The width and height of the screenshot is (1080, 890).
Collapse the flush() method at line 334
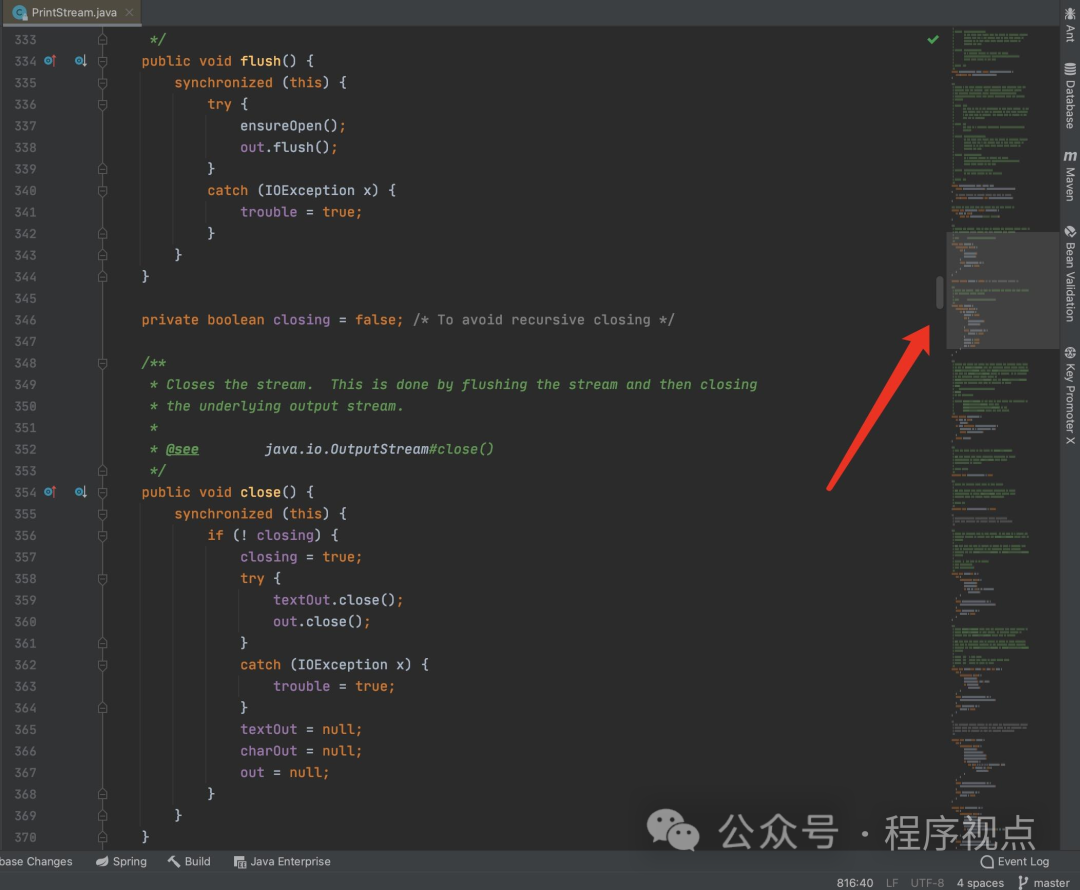(x=102, y=61)
